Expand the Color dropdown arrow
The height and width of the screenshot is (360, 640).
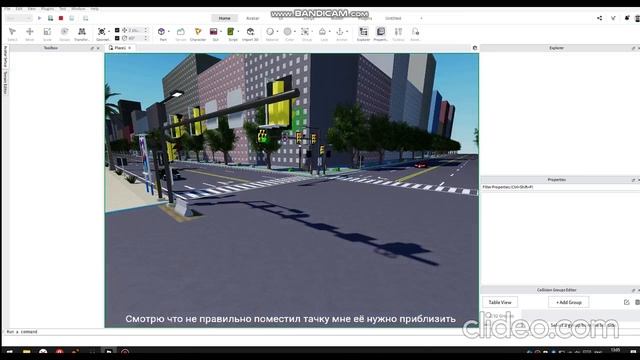click(295, 32)
